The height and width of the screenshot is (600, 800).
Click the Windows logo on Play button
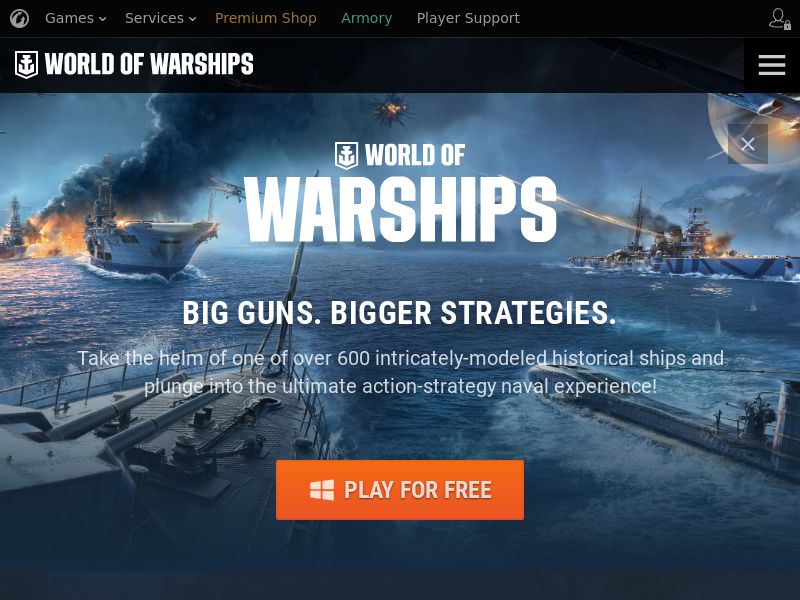pyautogui.click(x=322, y=490)
